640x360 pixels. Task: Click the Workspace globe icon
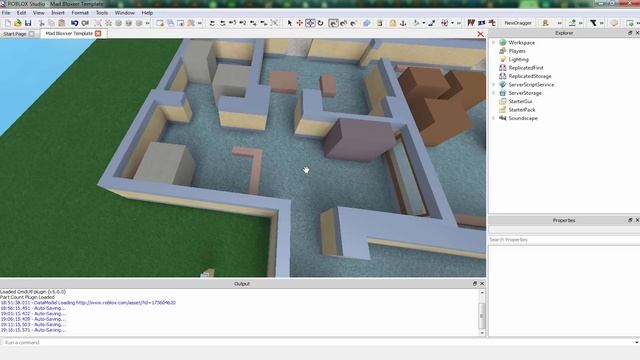pos(502,42)
